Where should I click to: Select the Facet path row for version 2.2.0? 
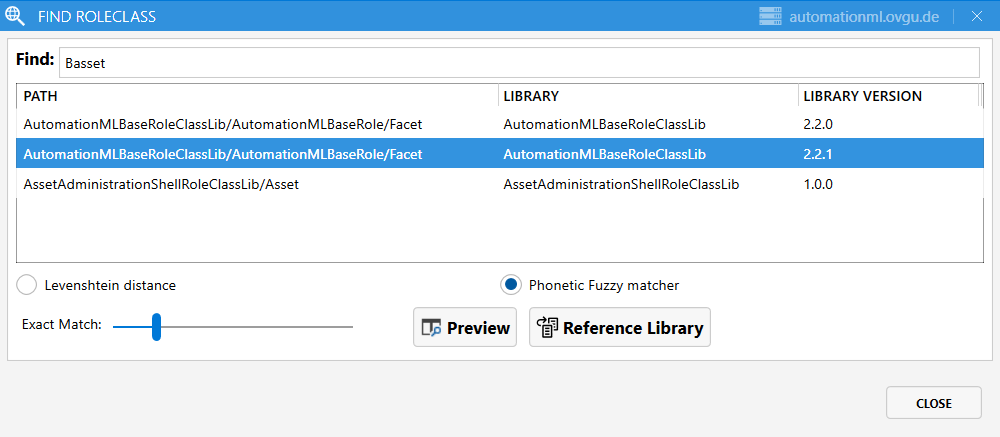222,125
